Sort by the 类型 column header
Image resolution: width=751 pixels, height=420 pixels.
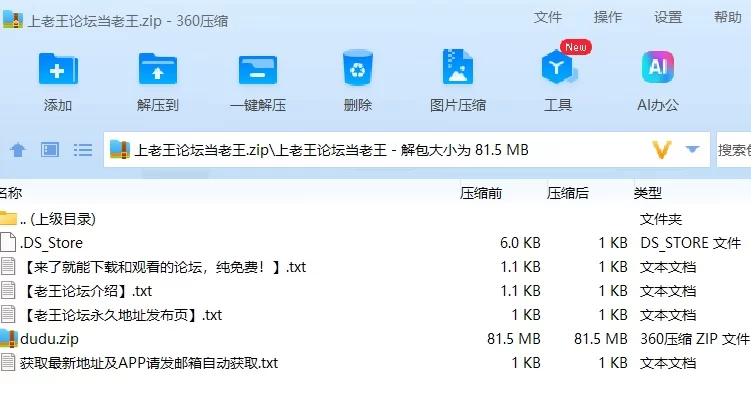(648, 193)
